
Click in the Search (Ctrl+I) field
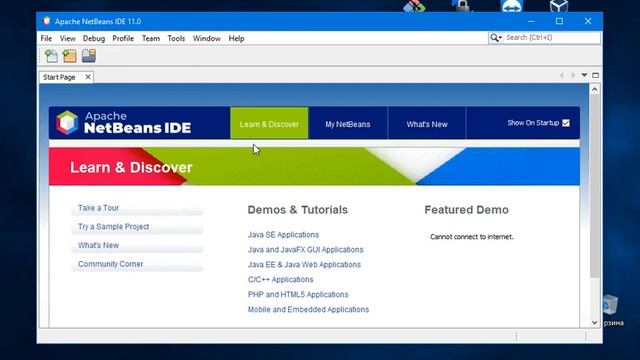point(552,38)
